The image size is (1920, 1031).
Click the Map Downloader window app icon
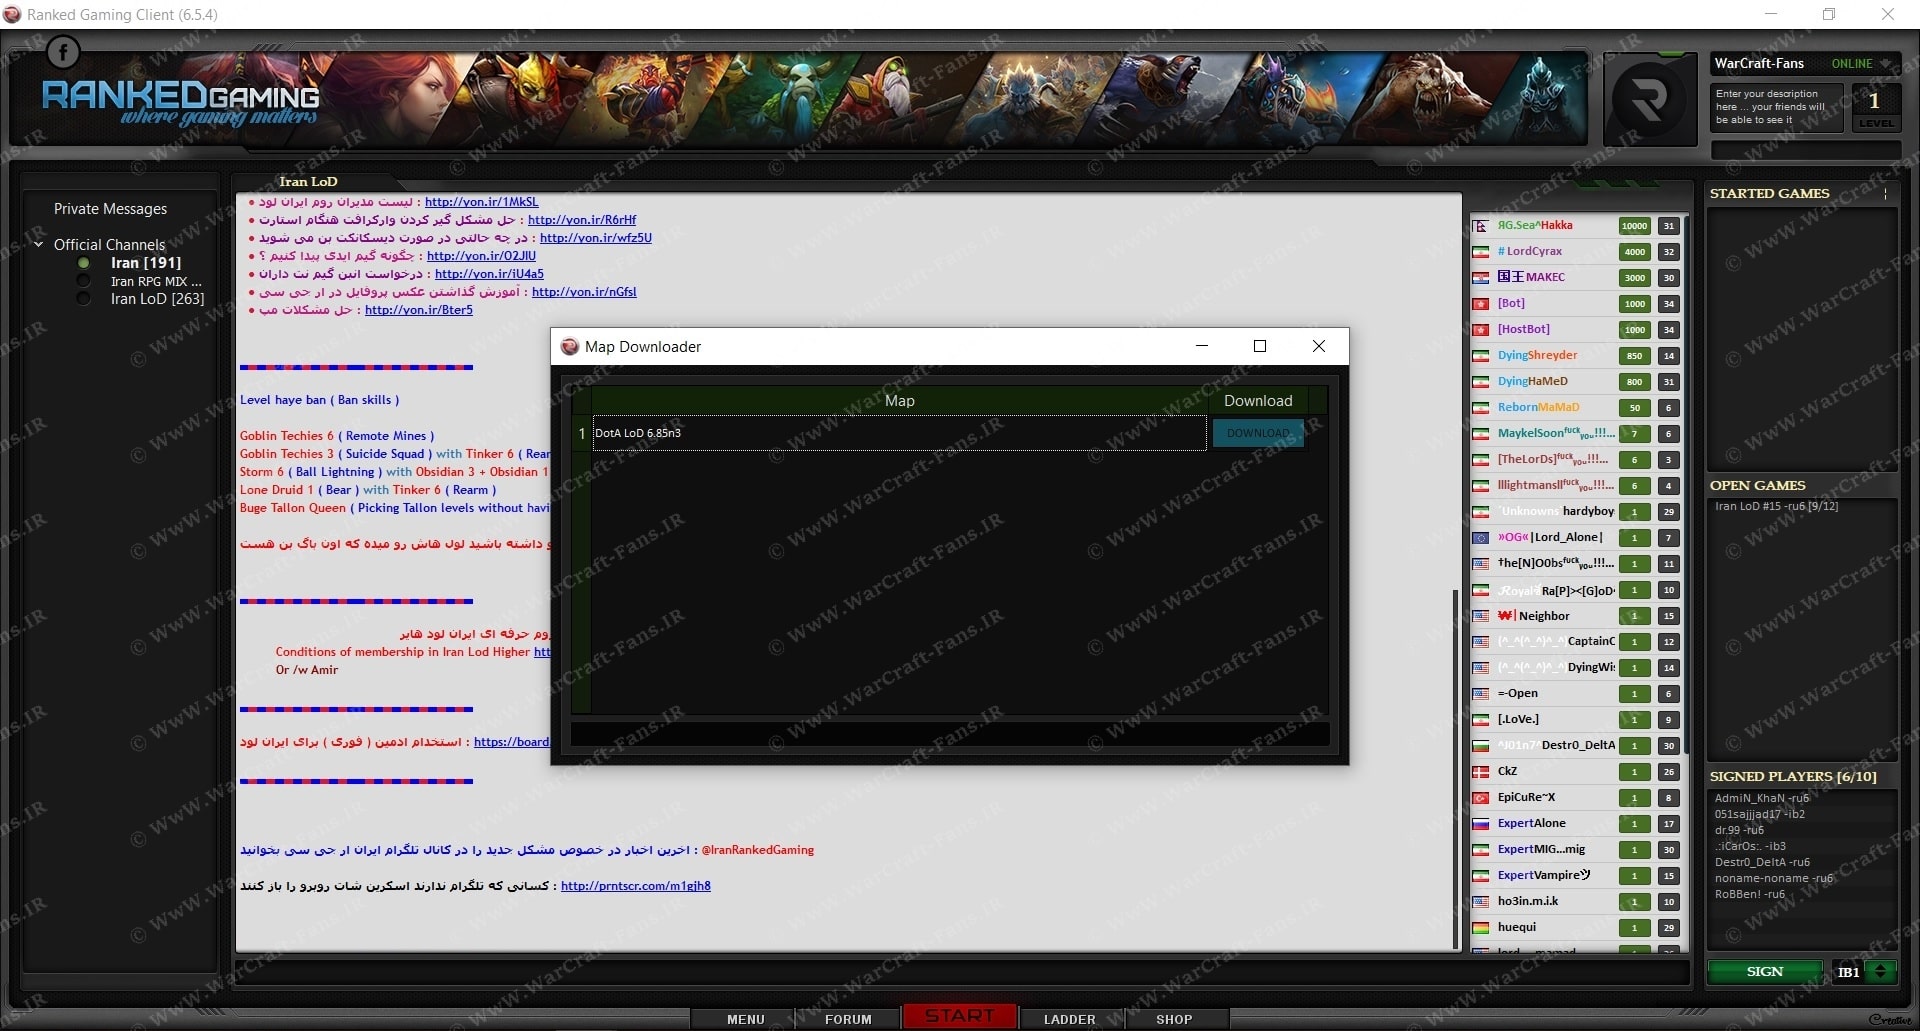(570, 346)
